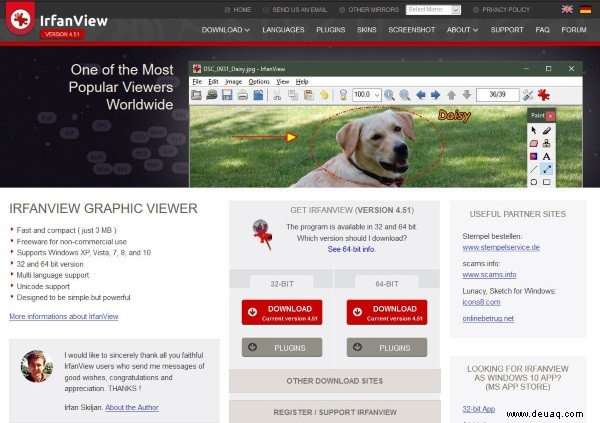Click the Settings tools icon in toolbar
The width and height of the screenshot is (600, 423).
528,95
